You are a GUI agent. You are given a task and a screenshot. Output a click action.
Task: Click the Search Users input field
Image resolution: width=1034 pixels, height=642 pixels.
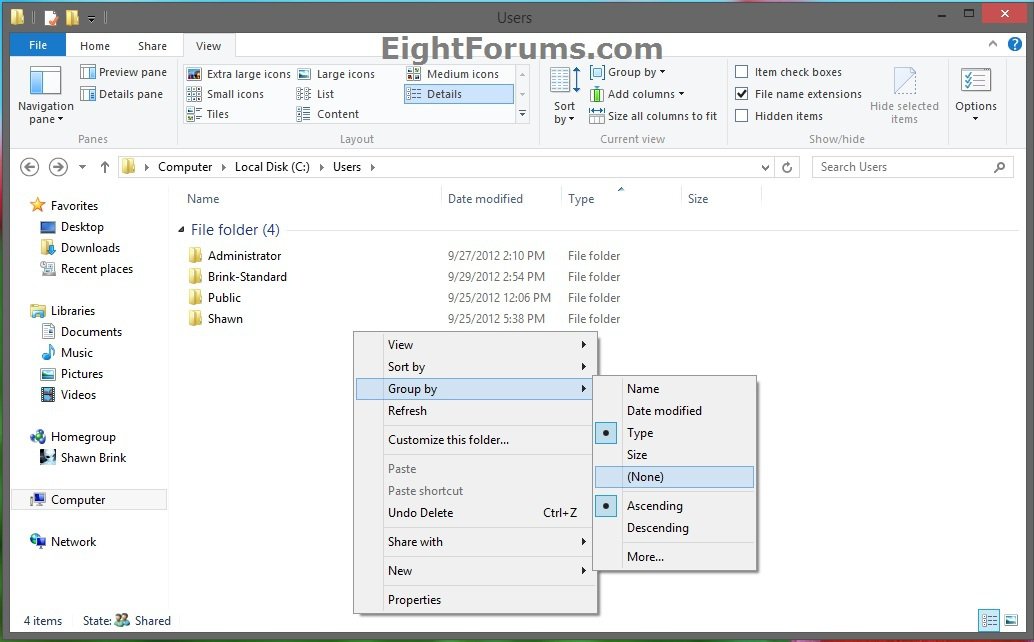tap(900, 167)
